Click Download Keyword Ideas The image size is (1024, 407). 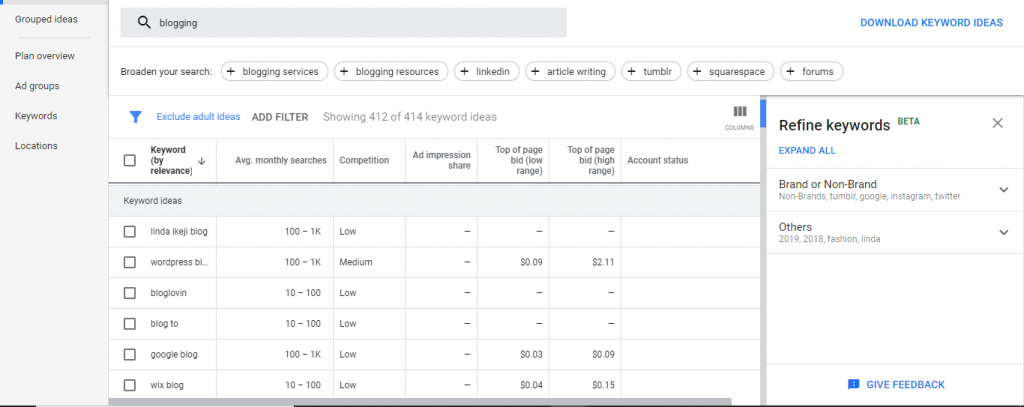(x=930, y=23)
